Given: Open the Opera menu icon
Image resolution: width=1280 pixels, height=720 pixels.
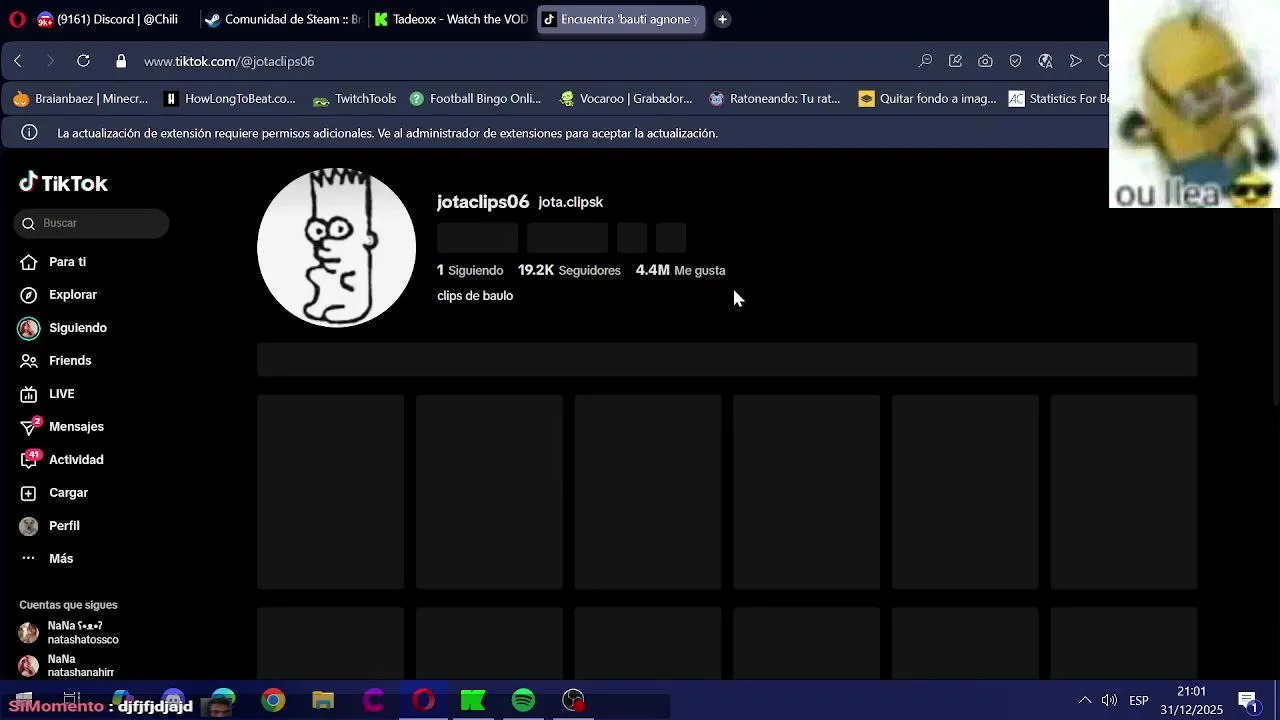Looking at the screenshot, I should click(x=17, y=19).
